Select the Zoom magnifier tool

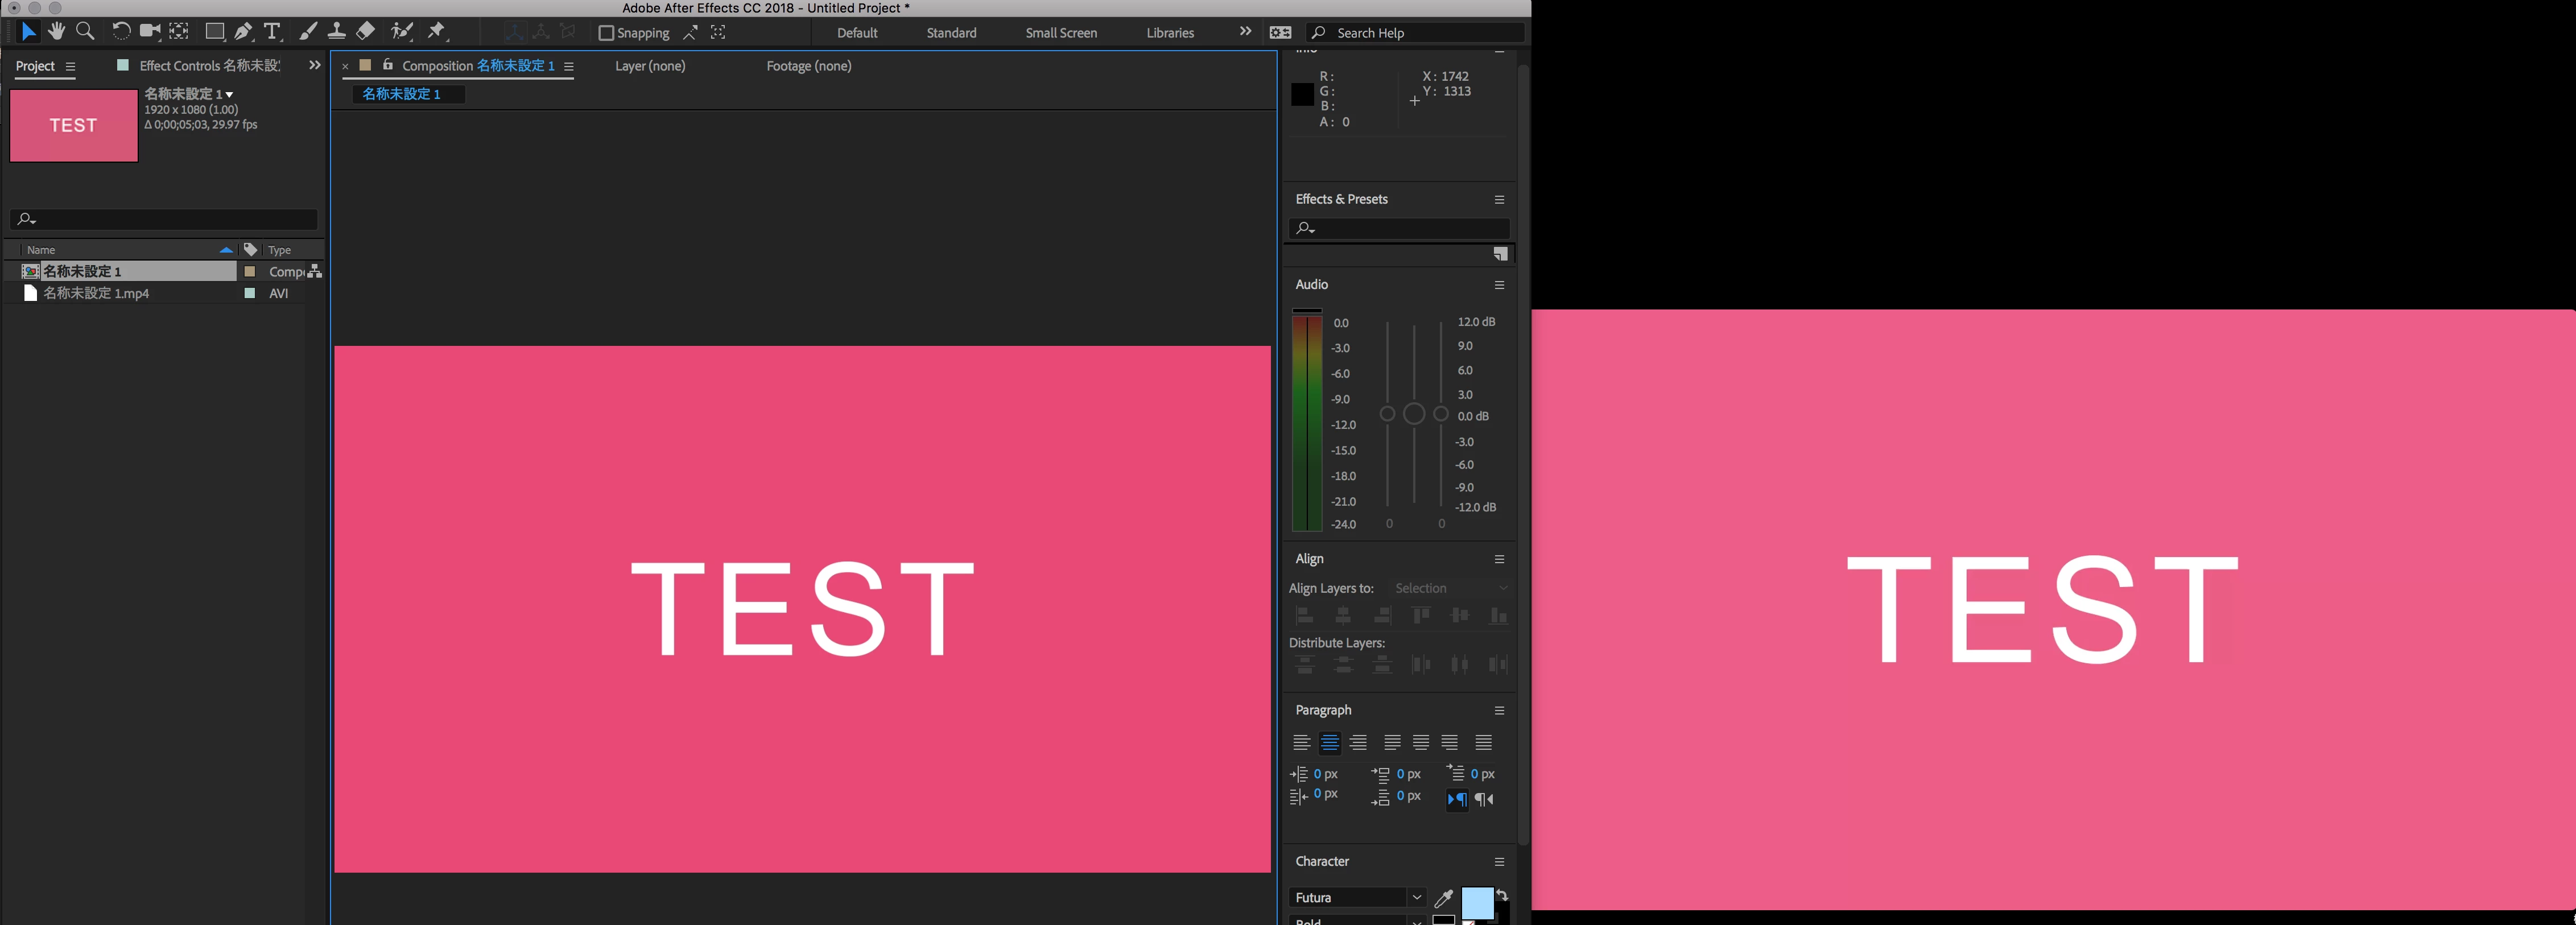click(86, 32)
